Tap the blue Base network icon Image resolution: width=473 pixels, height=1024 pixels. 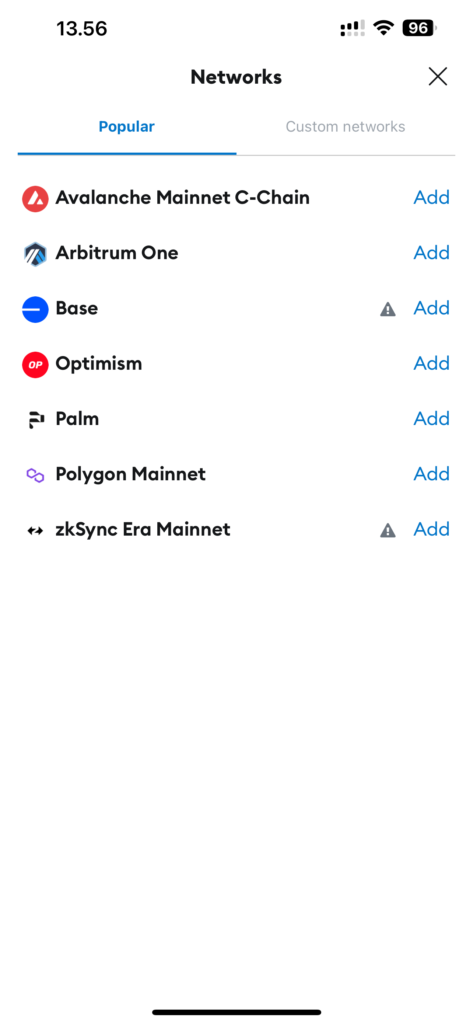35,309
